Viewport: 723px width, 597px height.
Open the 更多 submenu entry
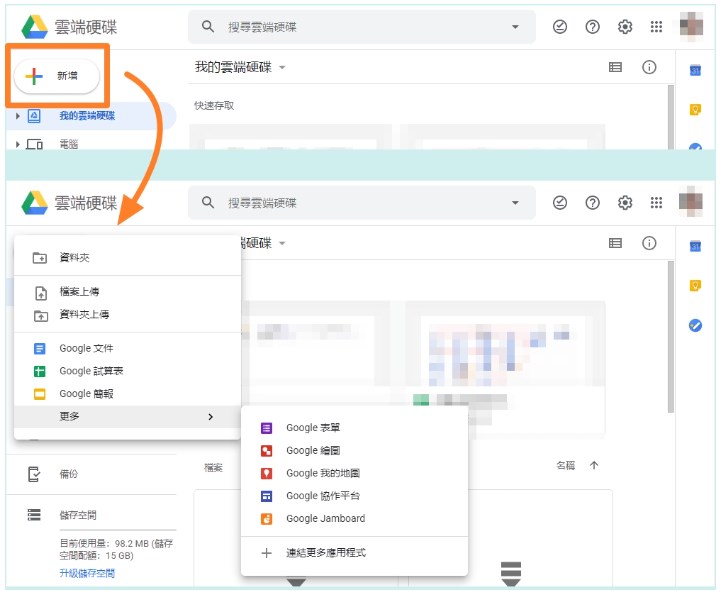click(x=127, y=416)
